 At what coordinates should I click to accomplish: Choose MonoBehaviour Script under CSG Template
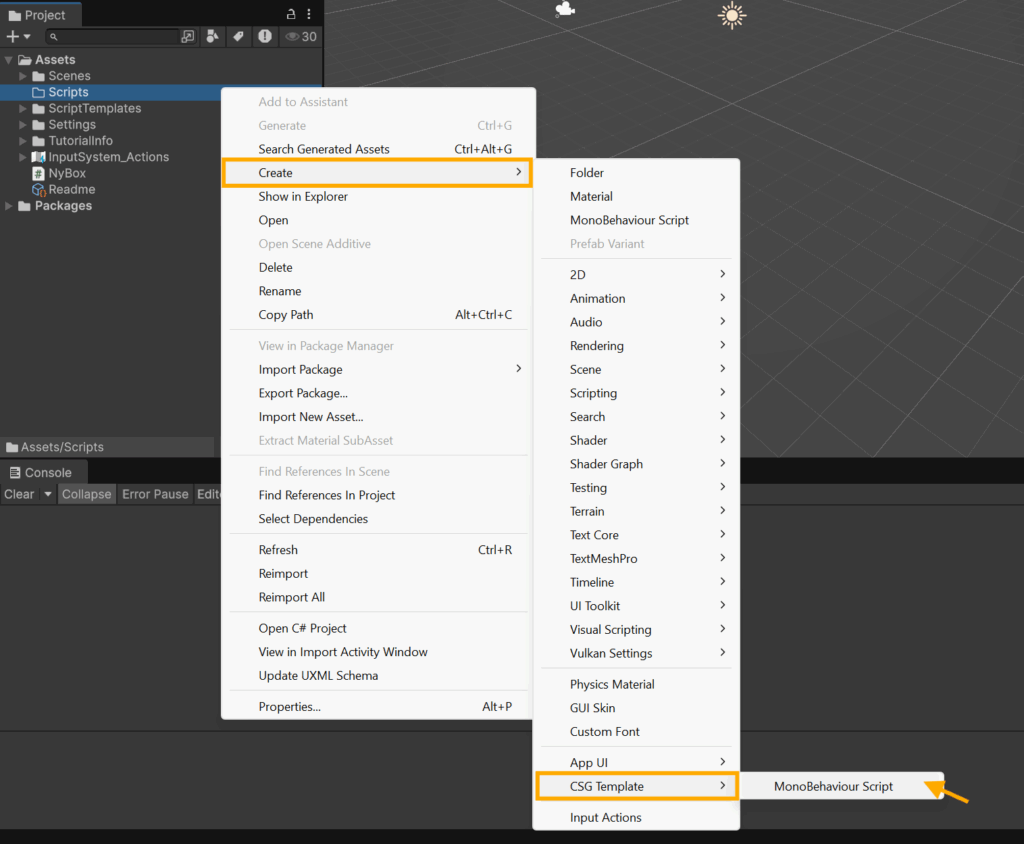coord(841,787)
